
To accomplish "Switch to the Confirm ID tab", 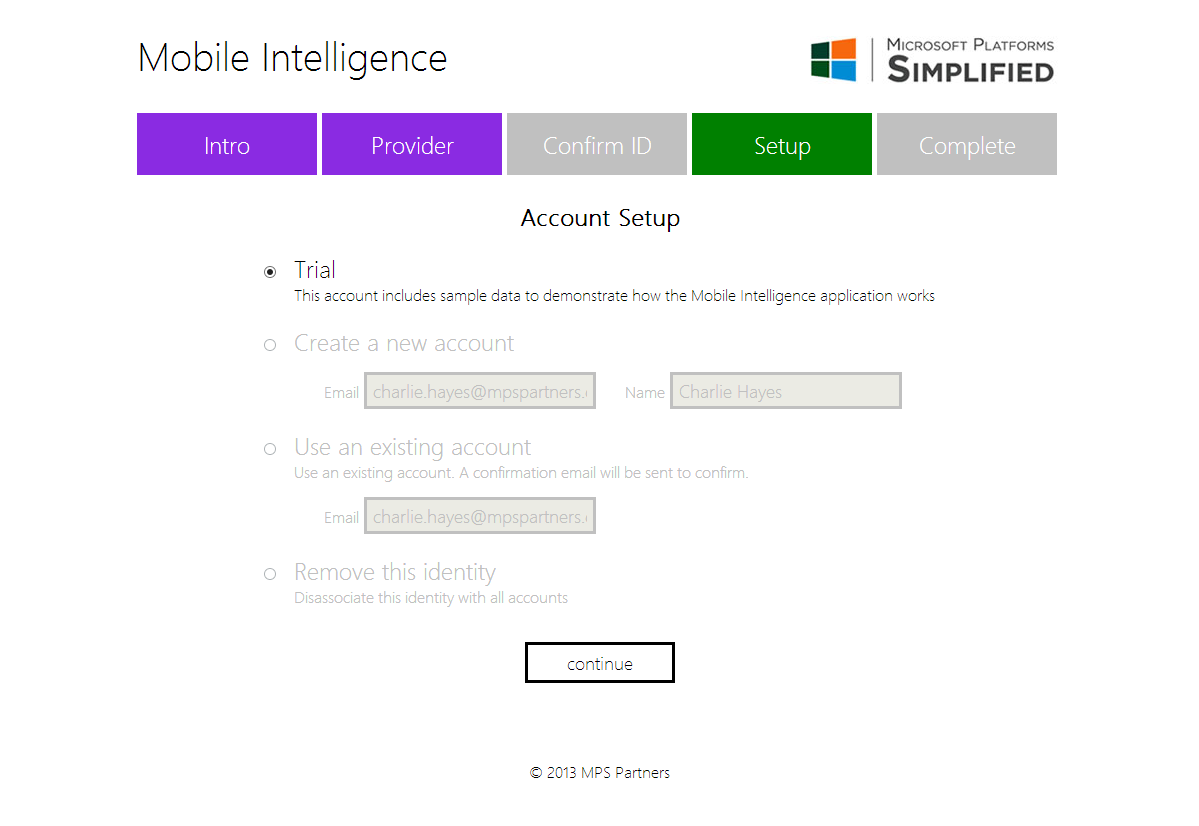I will [x=597, y=144].
